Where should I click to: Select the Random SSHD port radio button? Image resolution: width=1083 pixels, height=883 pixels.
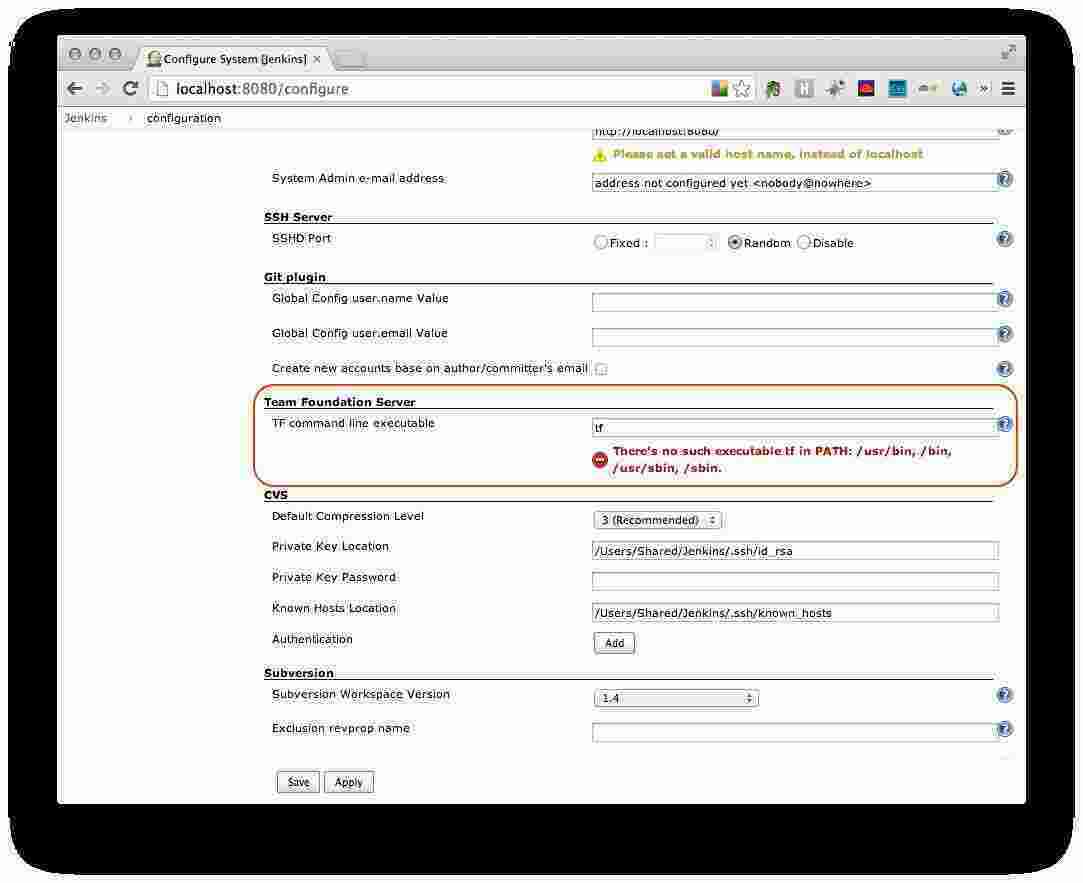735,243
